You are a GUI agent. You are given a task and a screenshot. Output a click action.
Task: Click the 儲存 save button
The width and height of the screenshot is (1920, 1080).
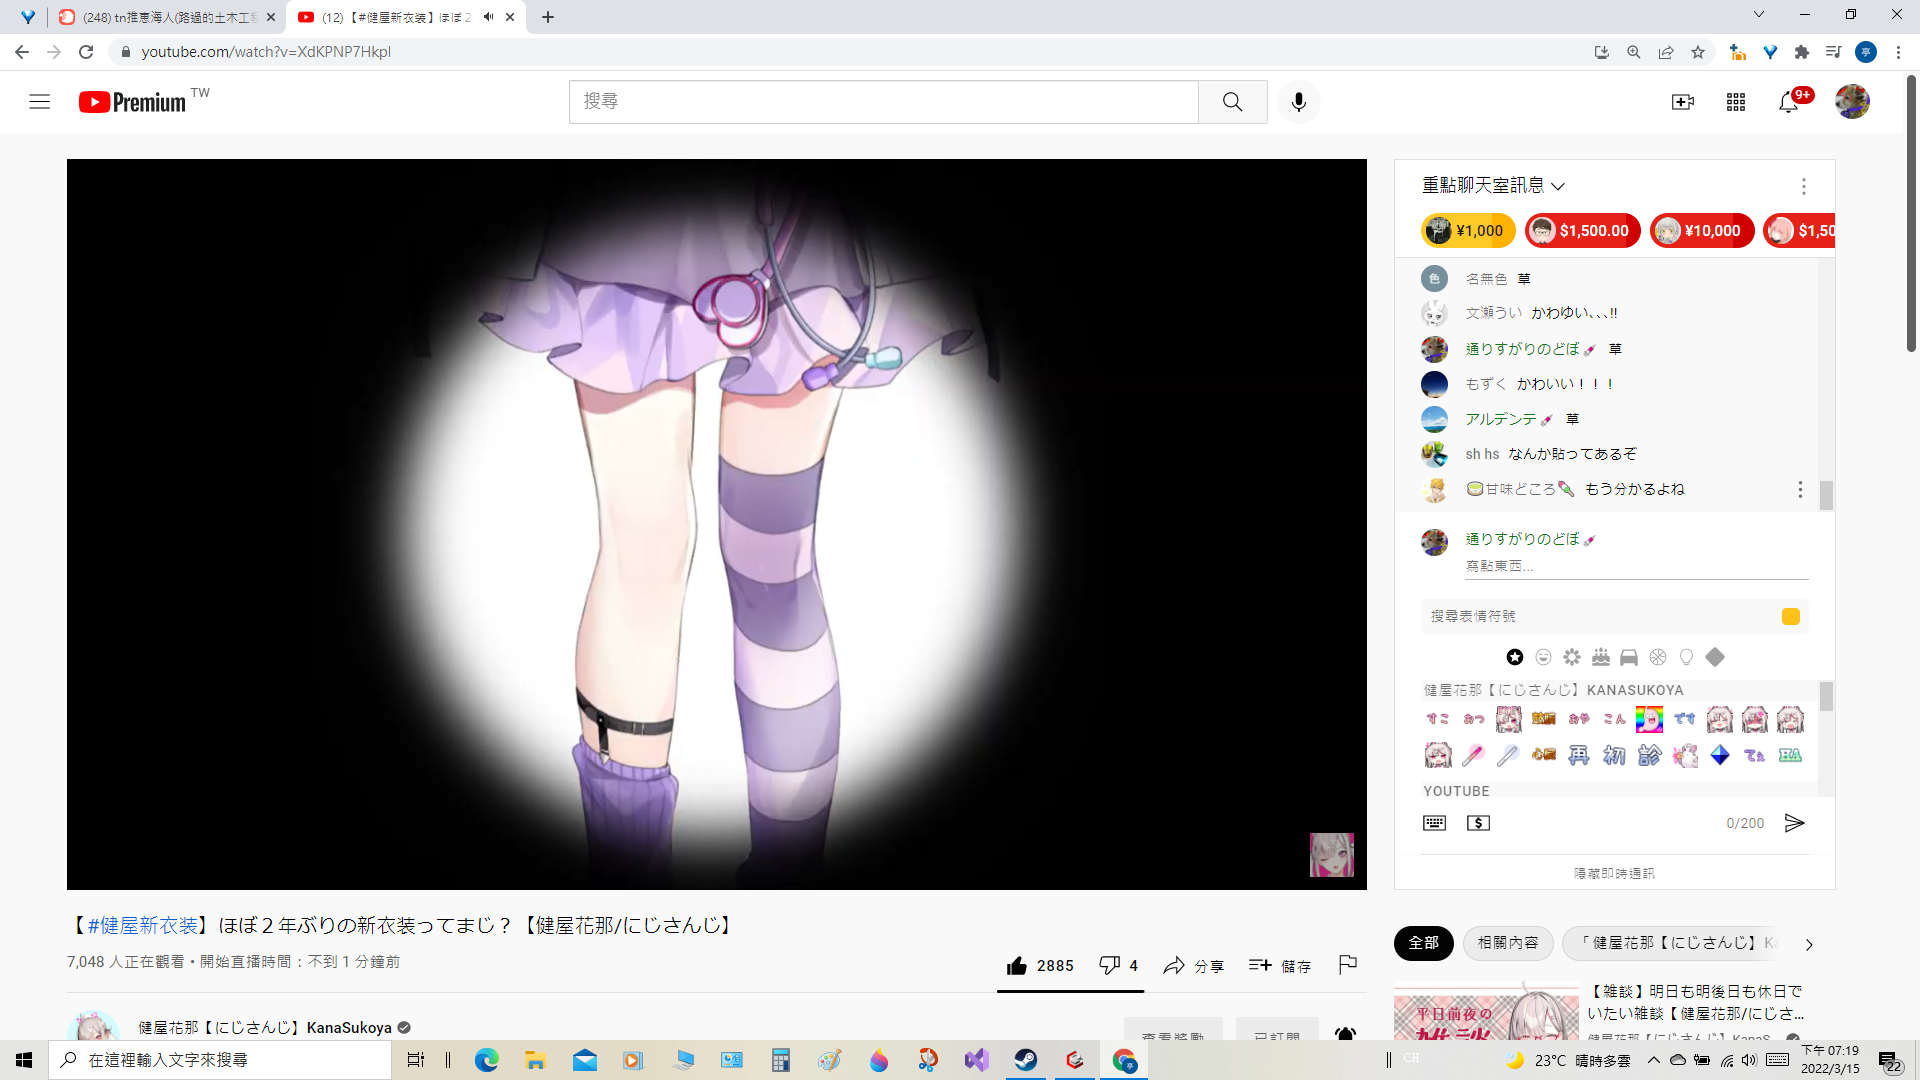(x=1280, y=965)
